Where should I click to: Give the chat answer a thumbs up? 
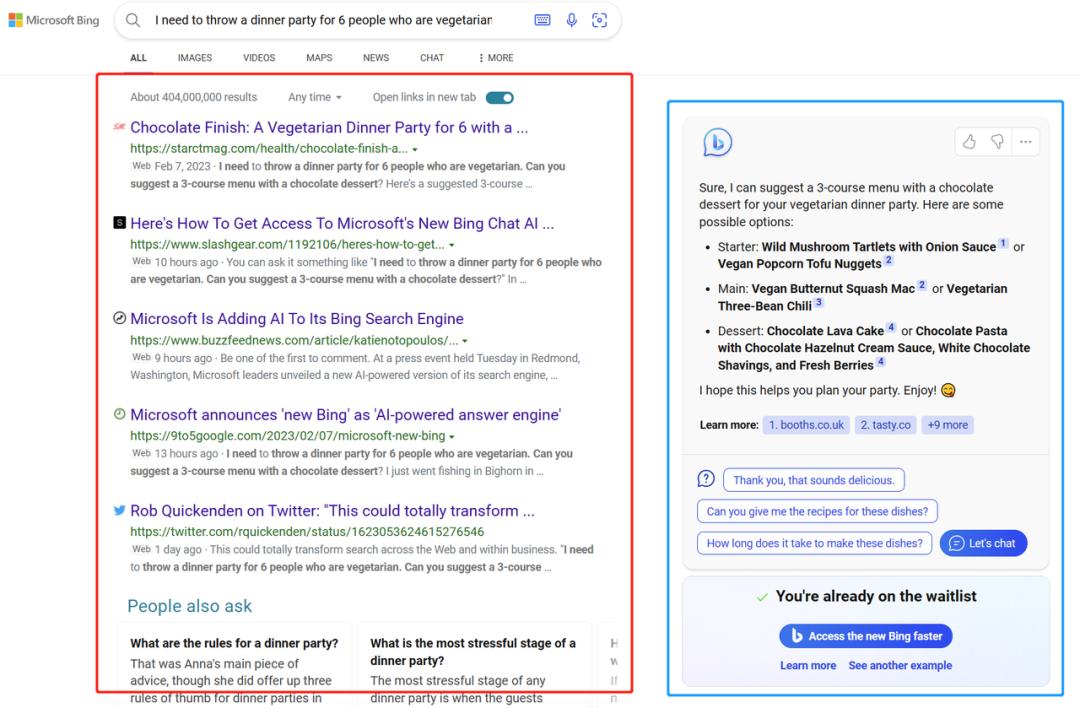pyautogui.click(x=969, y=142)
